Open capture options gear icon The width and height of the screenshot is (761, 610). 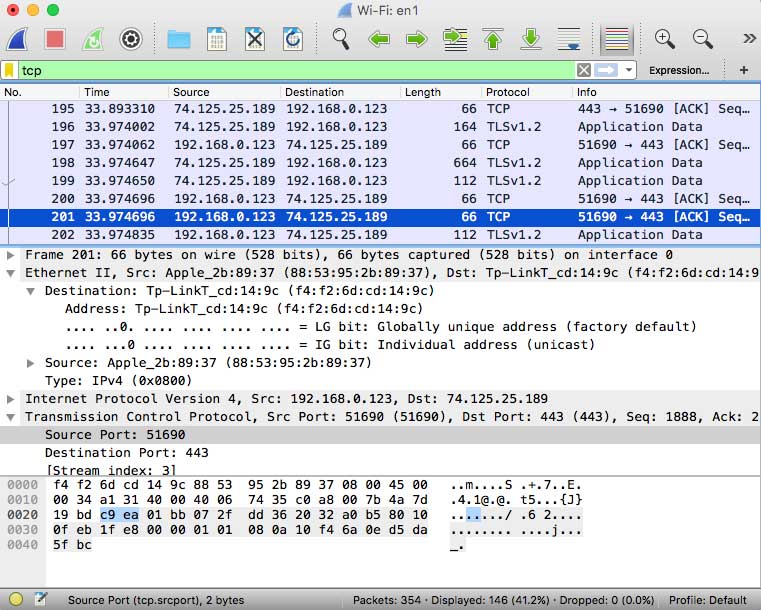click(130, 39)
